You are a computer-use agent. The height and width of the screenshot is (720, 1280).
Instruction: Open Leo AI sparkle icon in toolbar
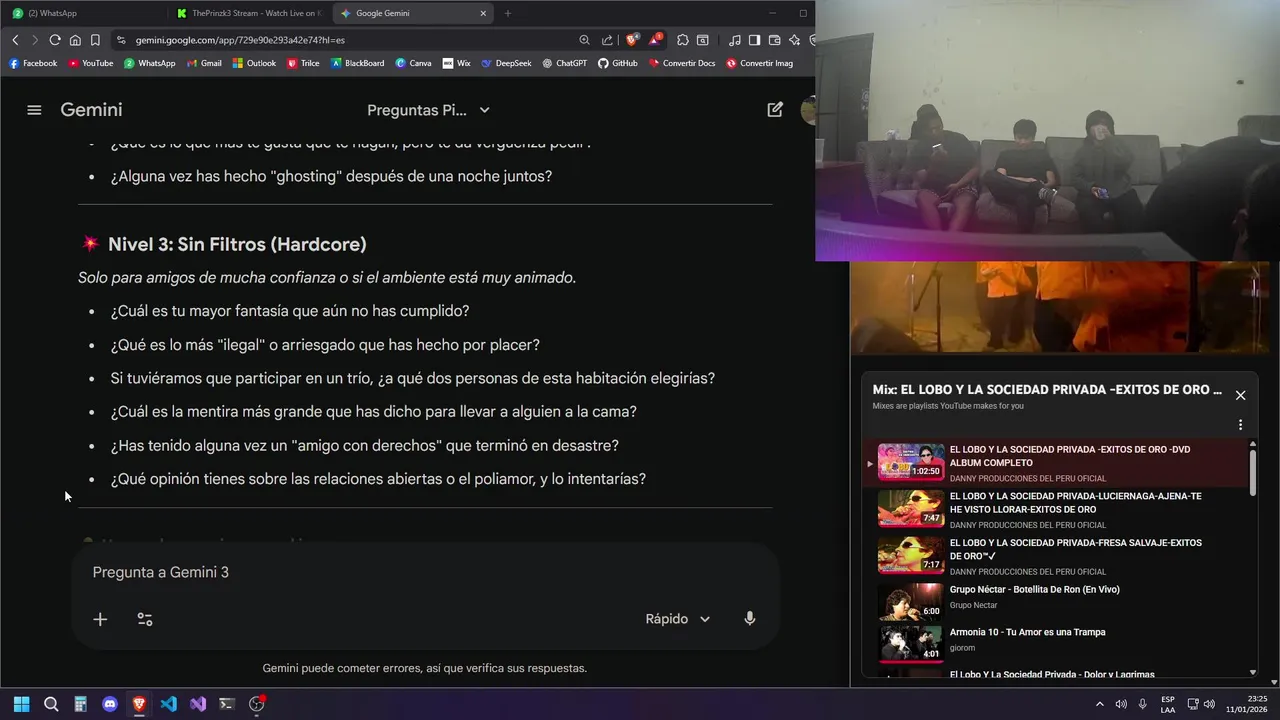point(795,40)
